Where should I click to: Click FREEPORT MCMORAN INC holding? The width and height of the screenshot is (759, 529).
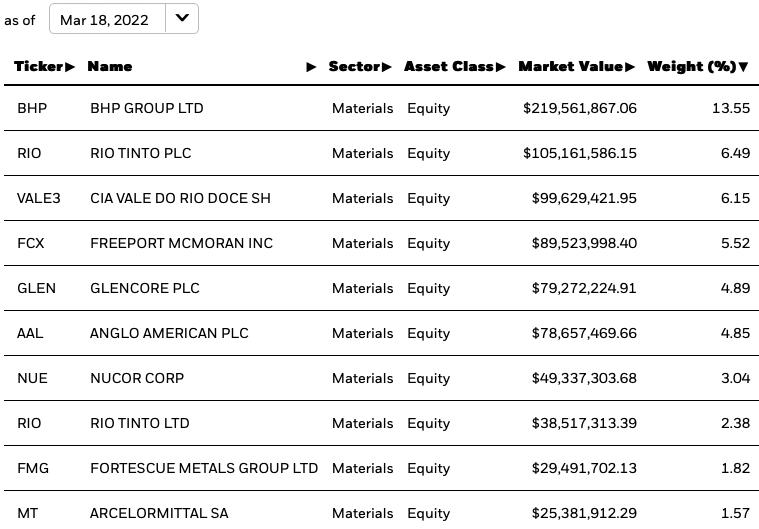coord(182,243)
